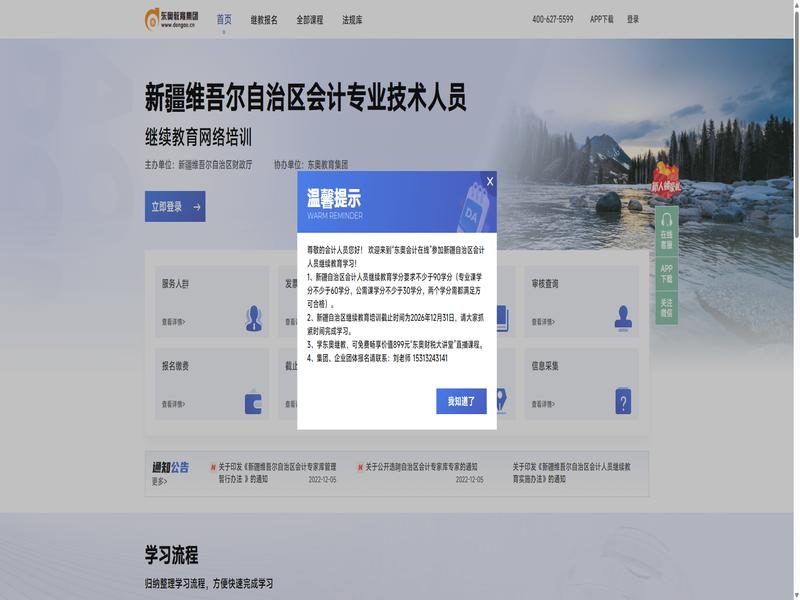Screen dimensions: 800x600
Task: Click the 我知道了 confirmation button
Action: click(x=461, y=401)
